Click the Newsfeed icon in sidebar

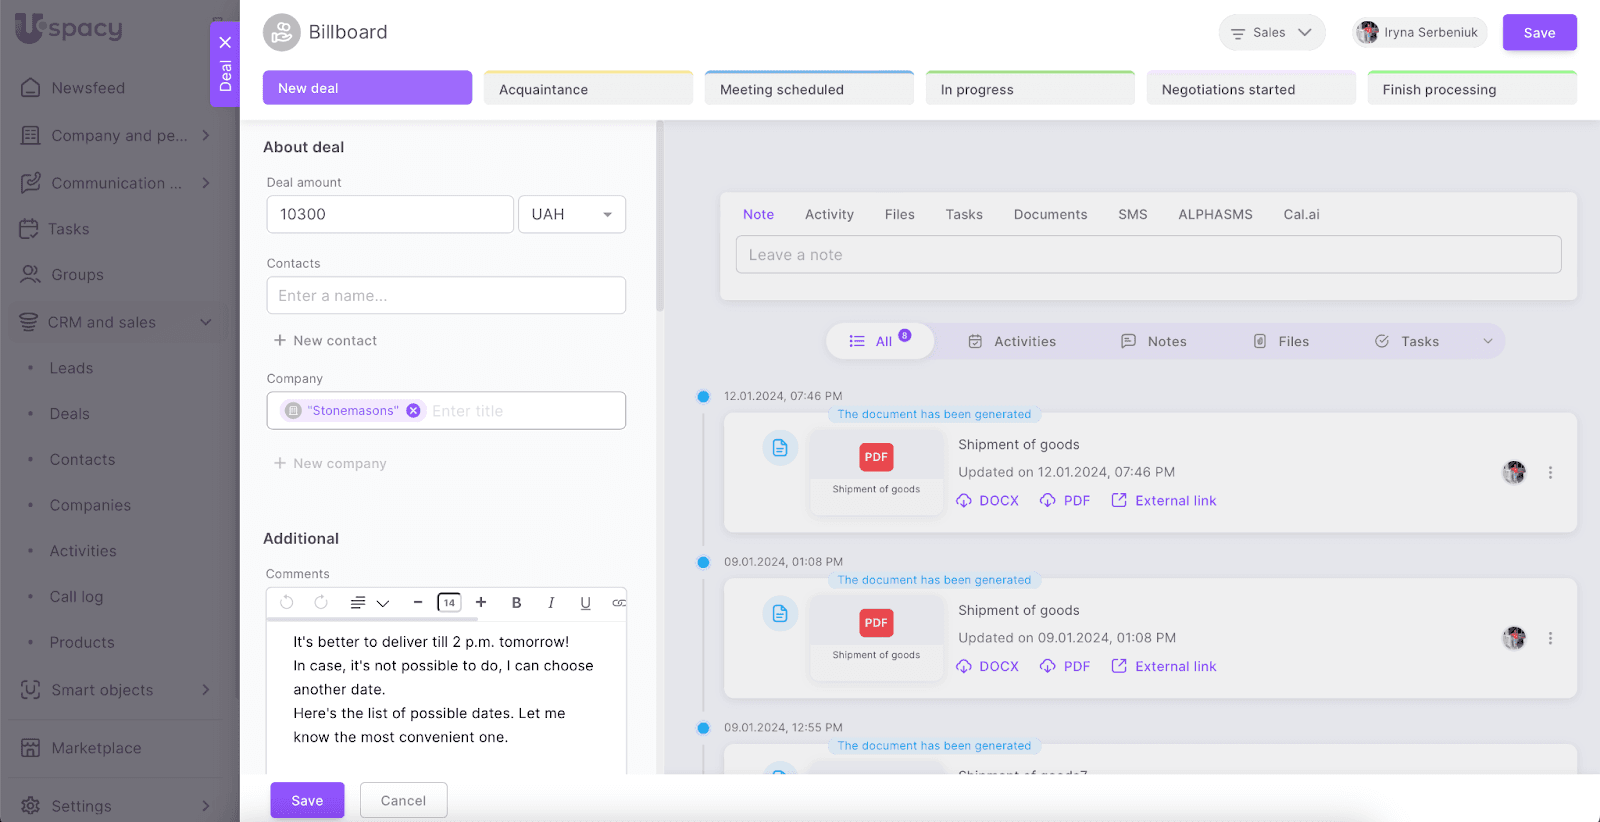point(31,88)
